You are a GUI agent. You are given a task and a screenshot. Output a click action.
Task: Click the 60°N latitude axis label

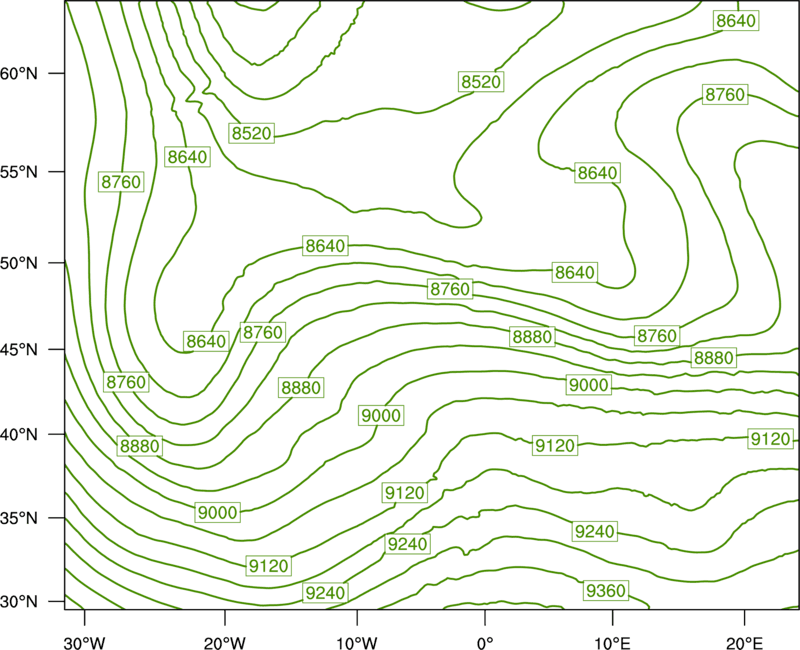pos(19,73)
